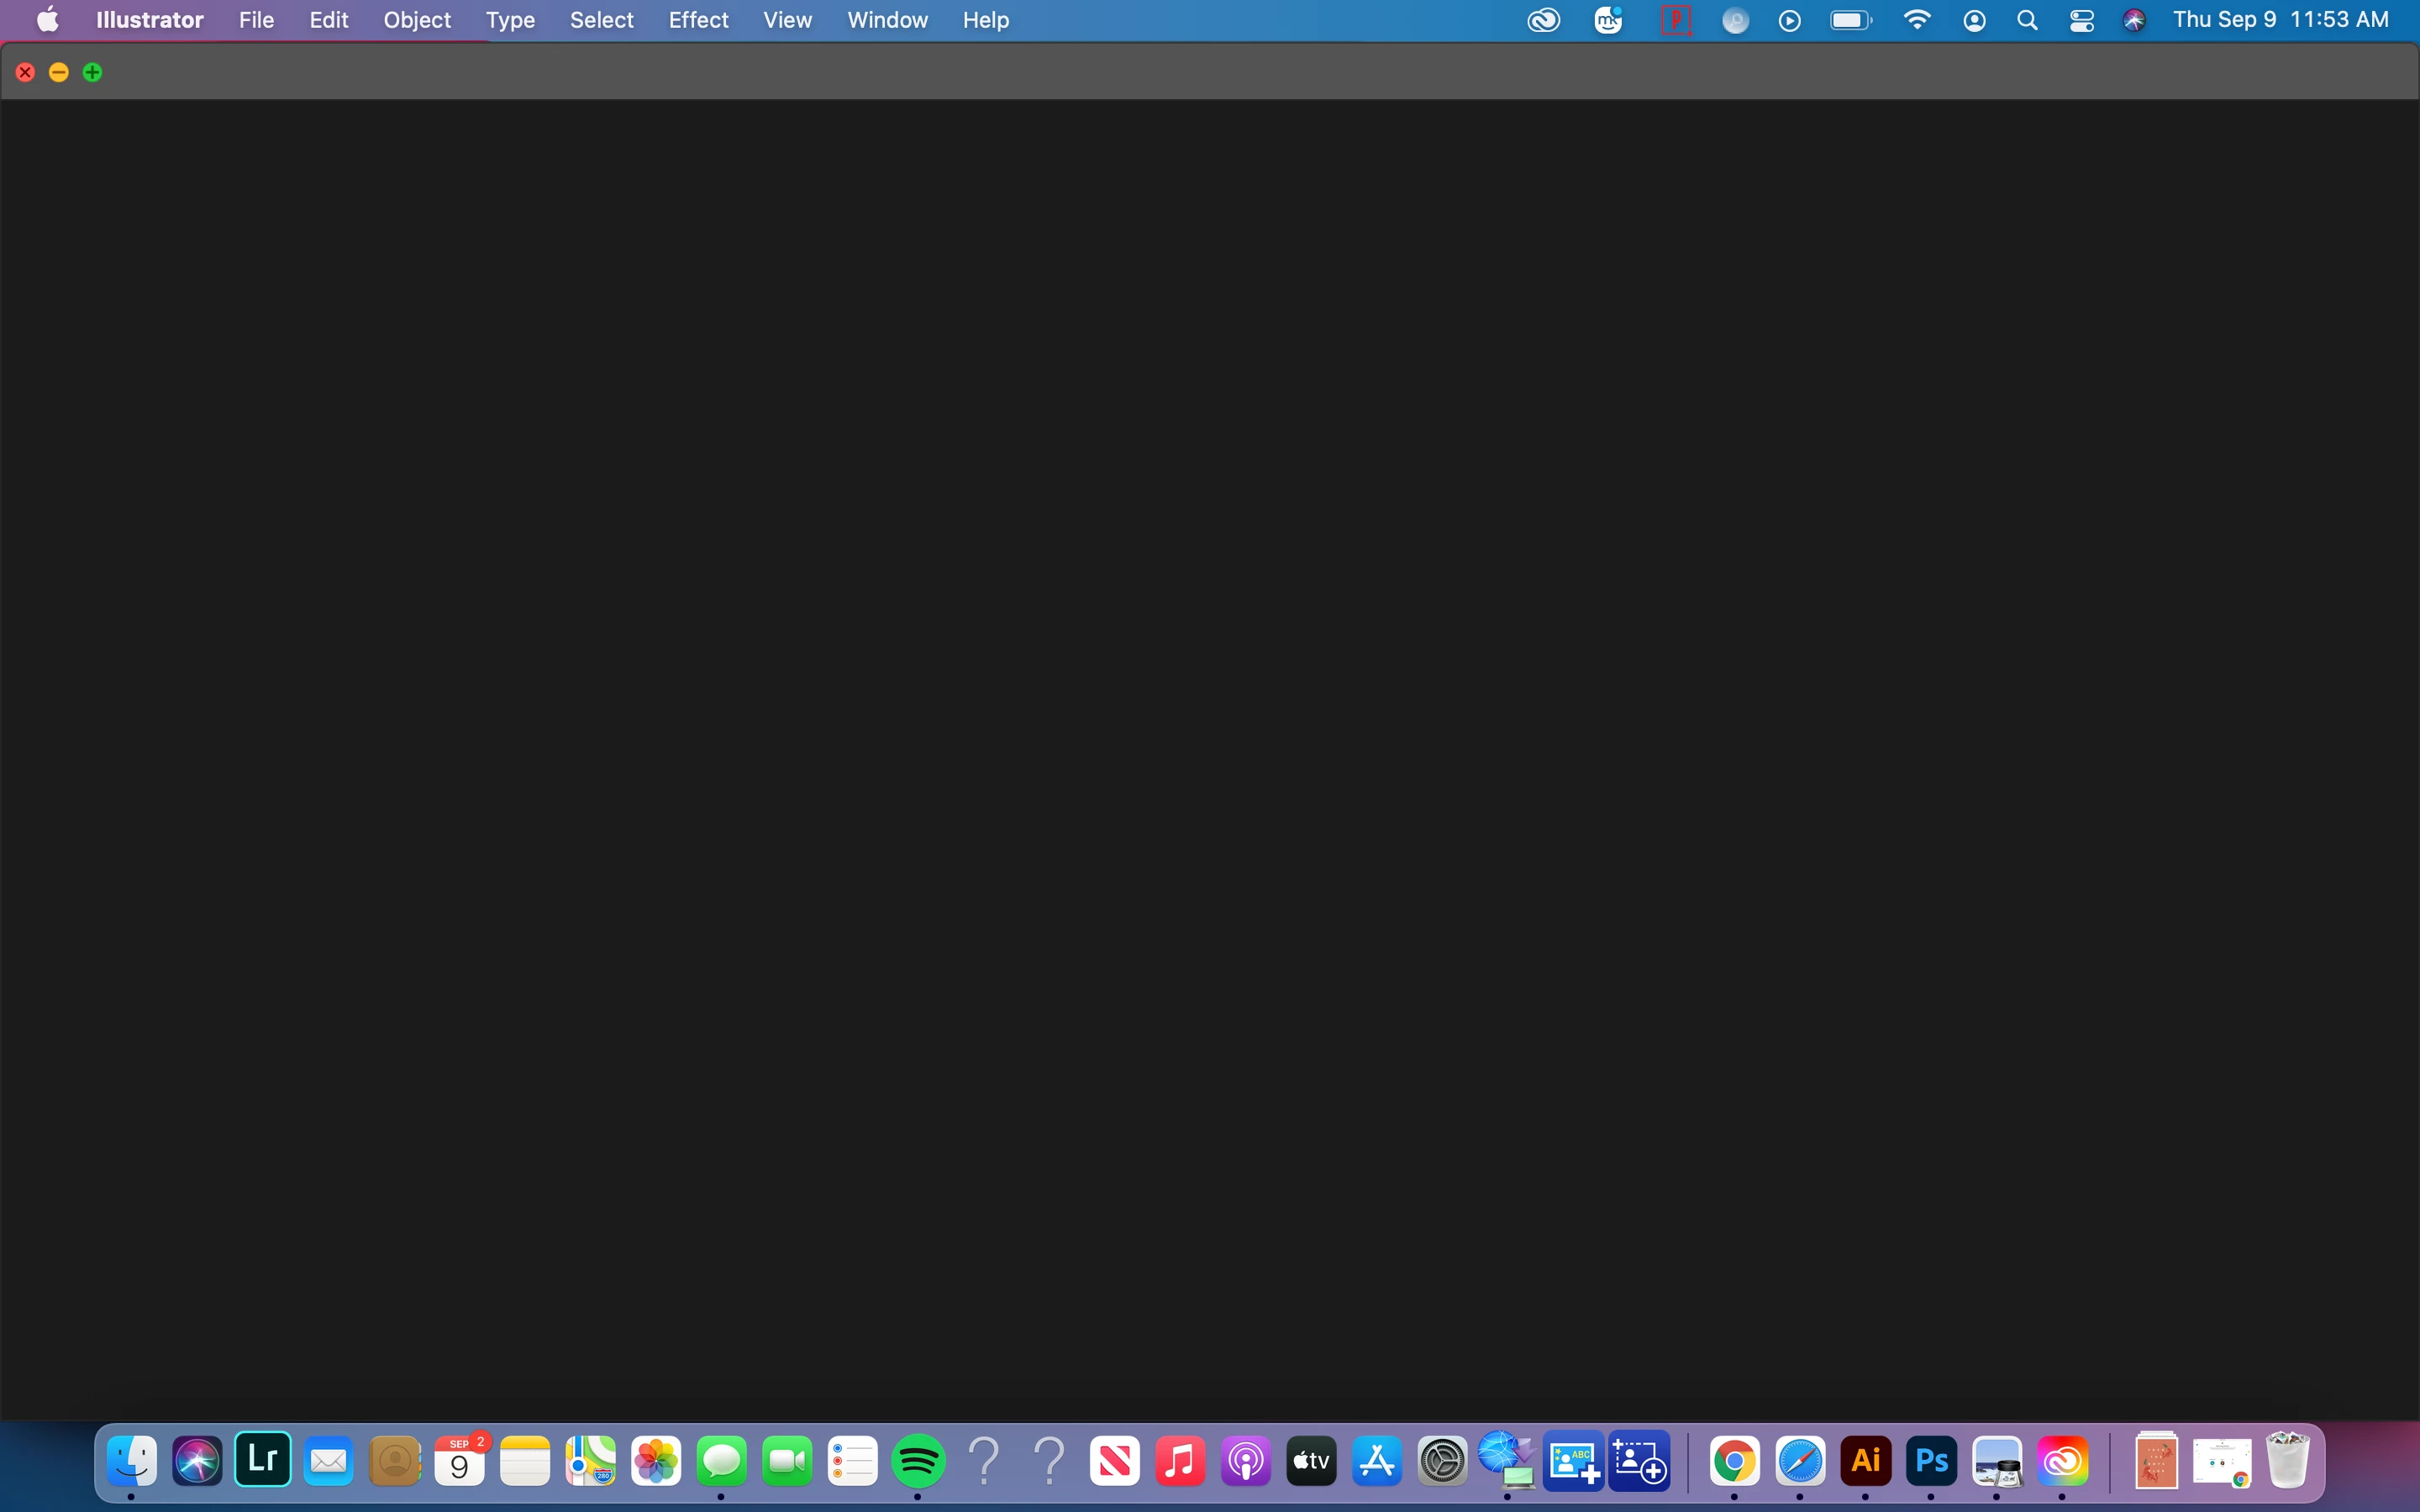Click the green fullscreen window button
Image resolution: width=2420 pixels, height=1512 pixels.
pyautogui.click(x=92, y=72)
